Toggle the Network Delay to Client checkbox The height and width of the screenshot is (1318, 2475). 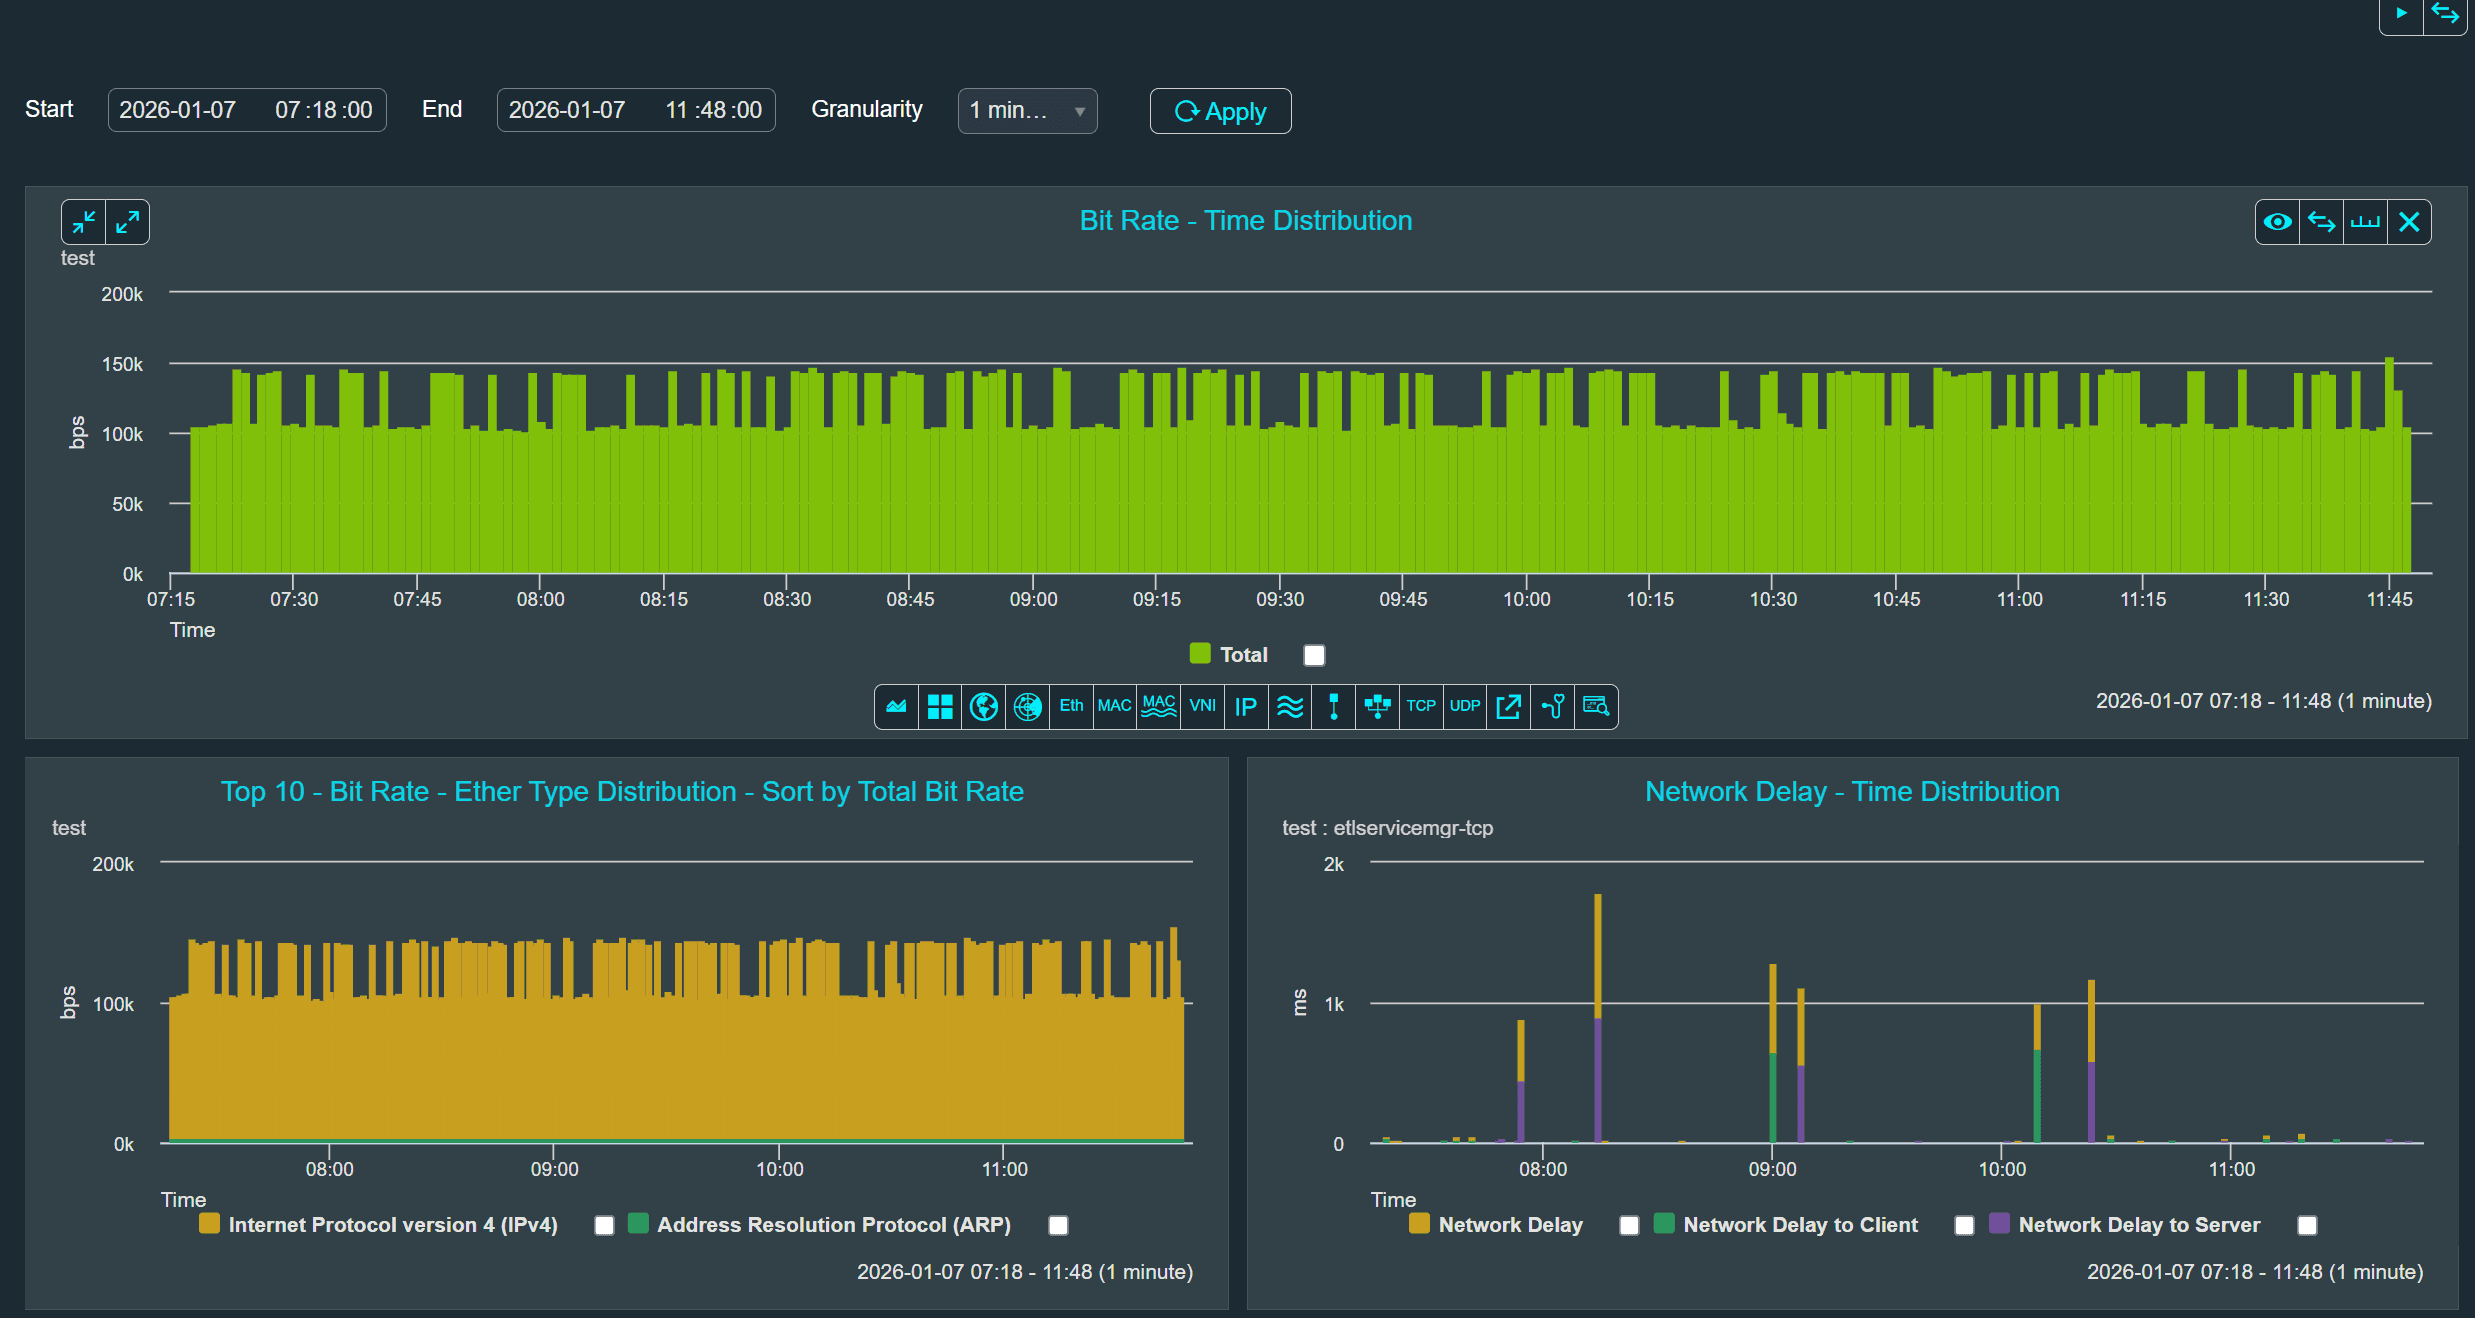1964,1226
